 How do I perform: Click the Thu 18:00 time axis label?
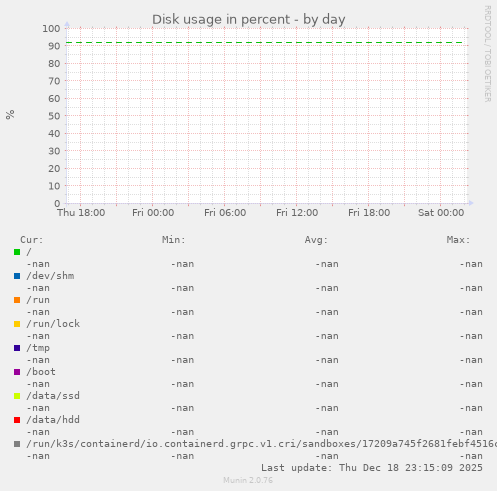coord(81,213)
